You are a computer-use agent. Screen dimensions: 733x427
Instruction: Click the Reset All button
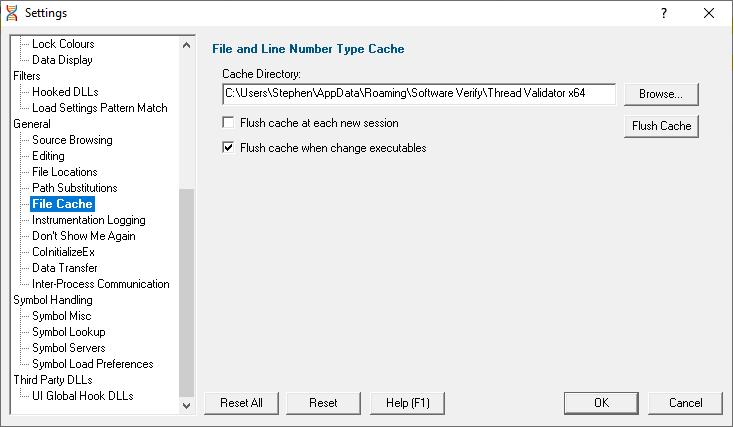pos(241,403)
